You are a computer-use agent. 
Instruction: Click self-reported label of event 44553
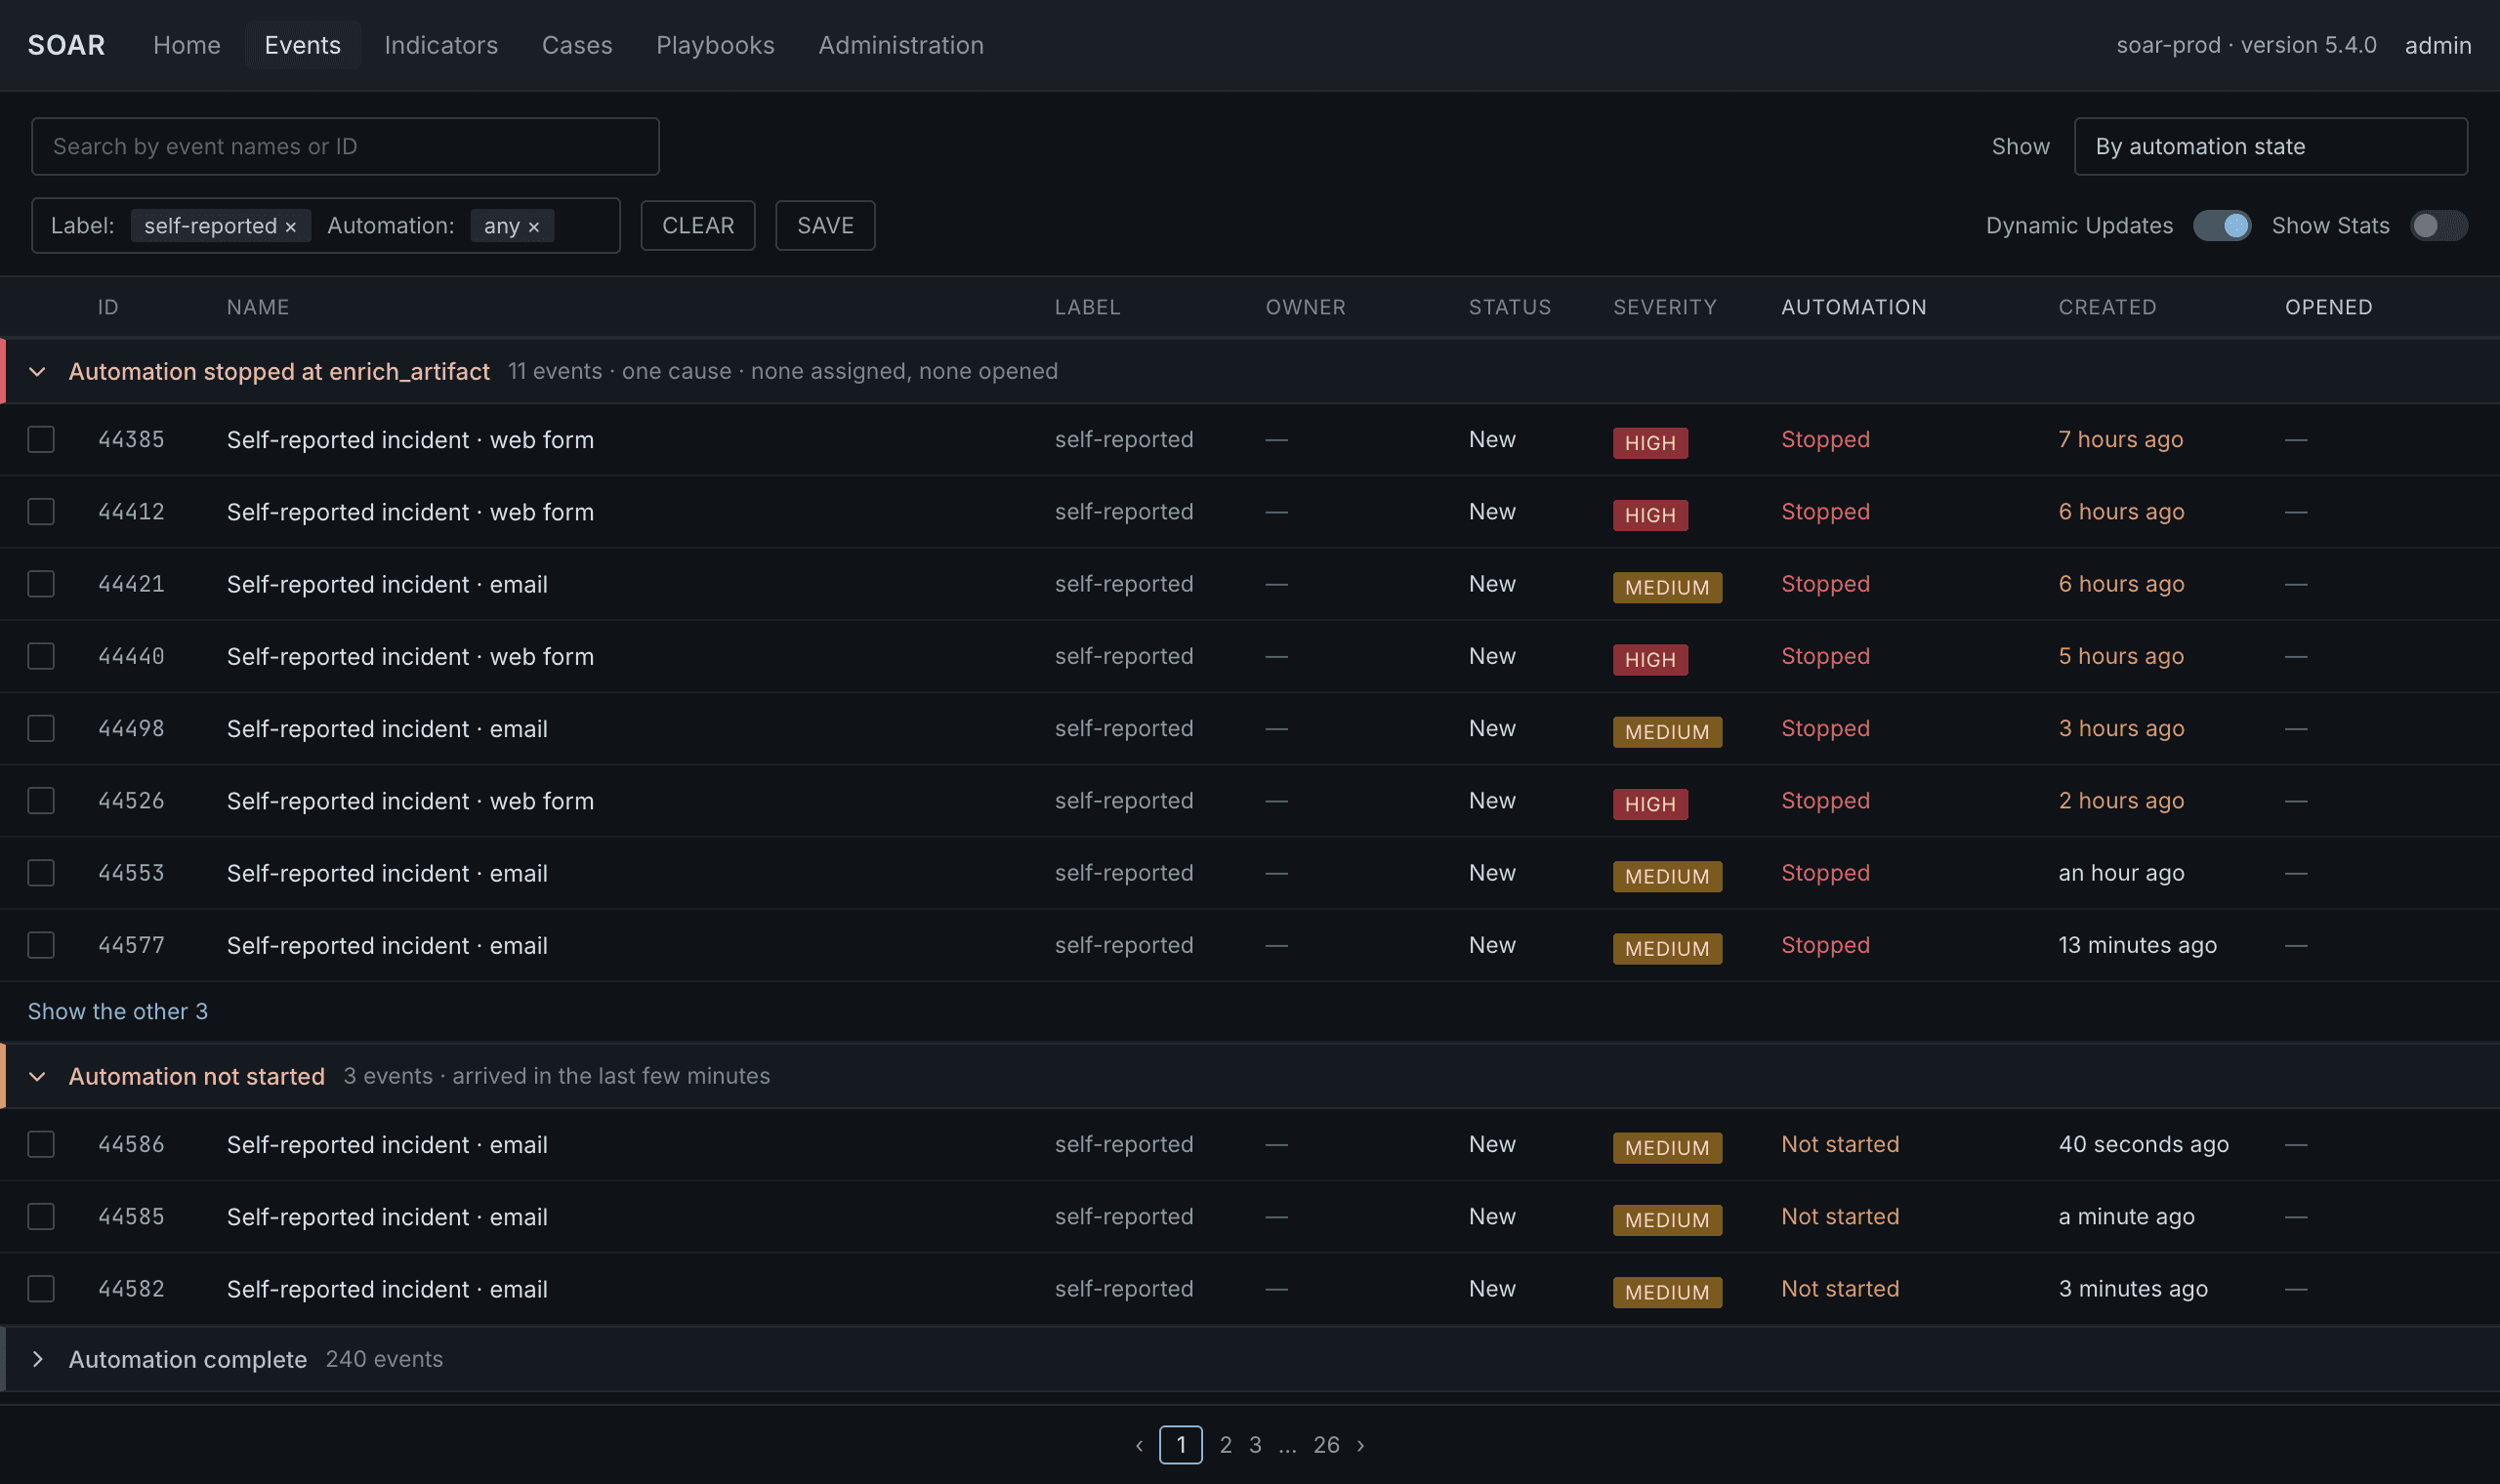point(1124,873)
